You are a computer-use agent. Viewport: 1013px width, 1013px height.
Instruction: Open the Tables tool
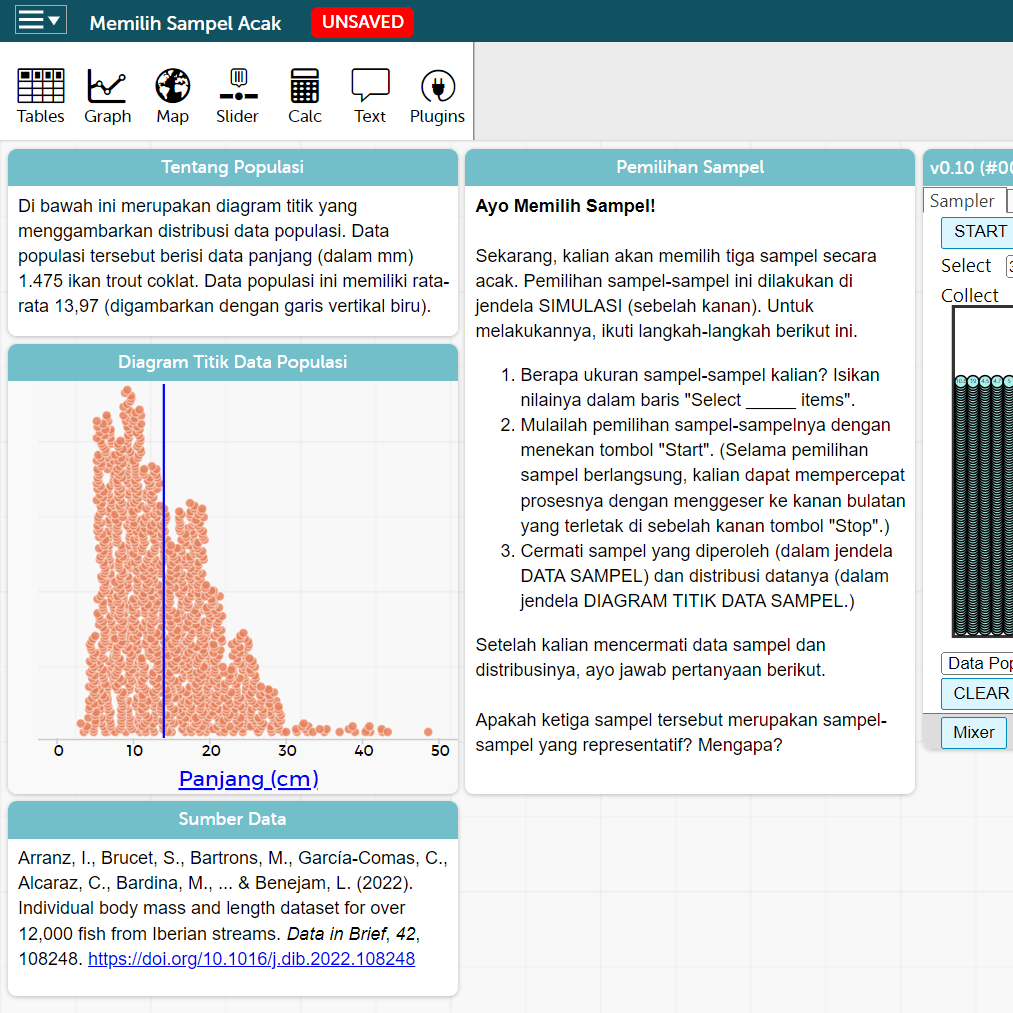[40, 96]
